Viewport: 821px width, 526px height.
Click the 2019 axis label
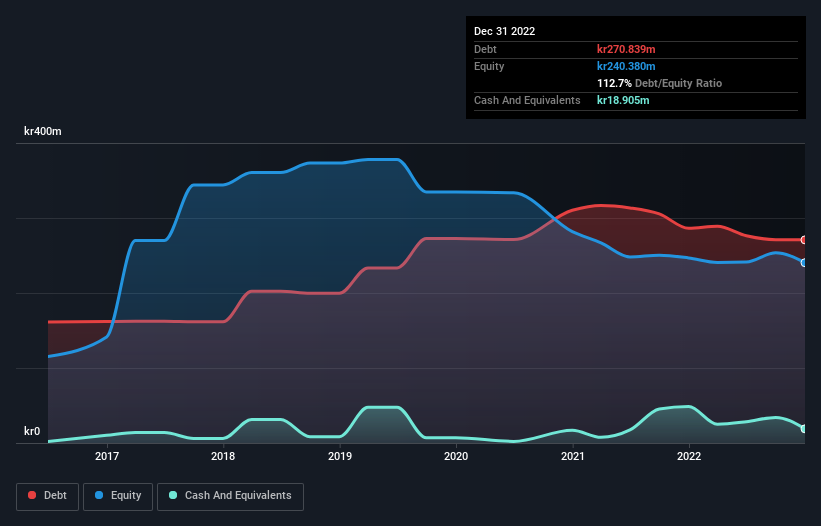pos(340,456)
